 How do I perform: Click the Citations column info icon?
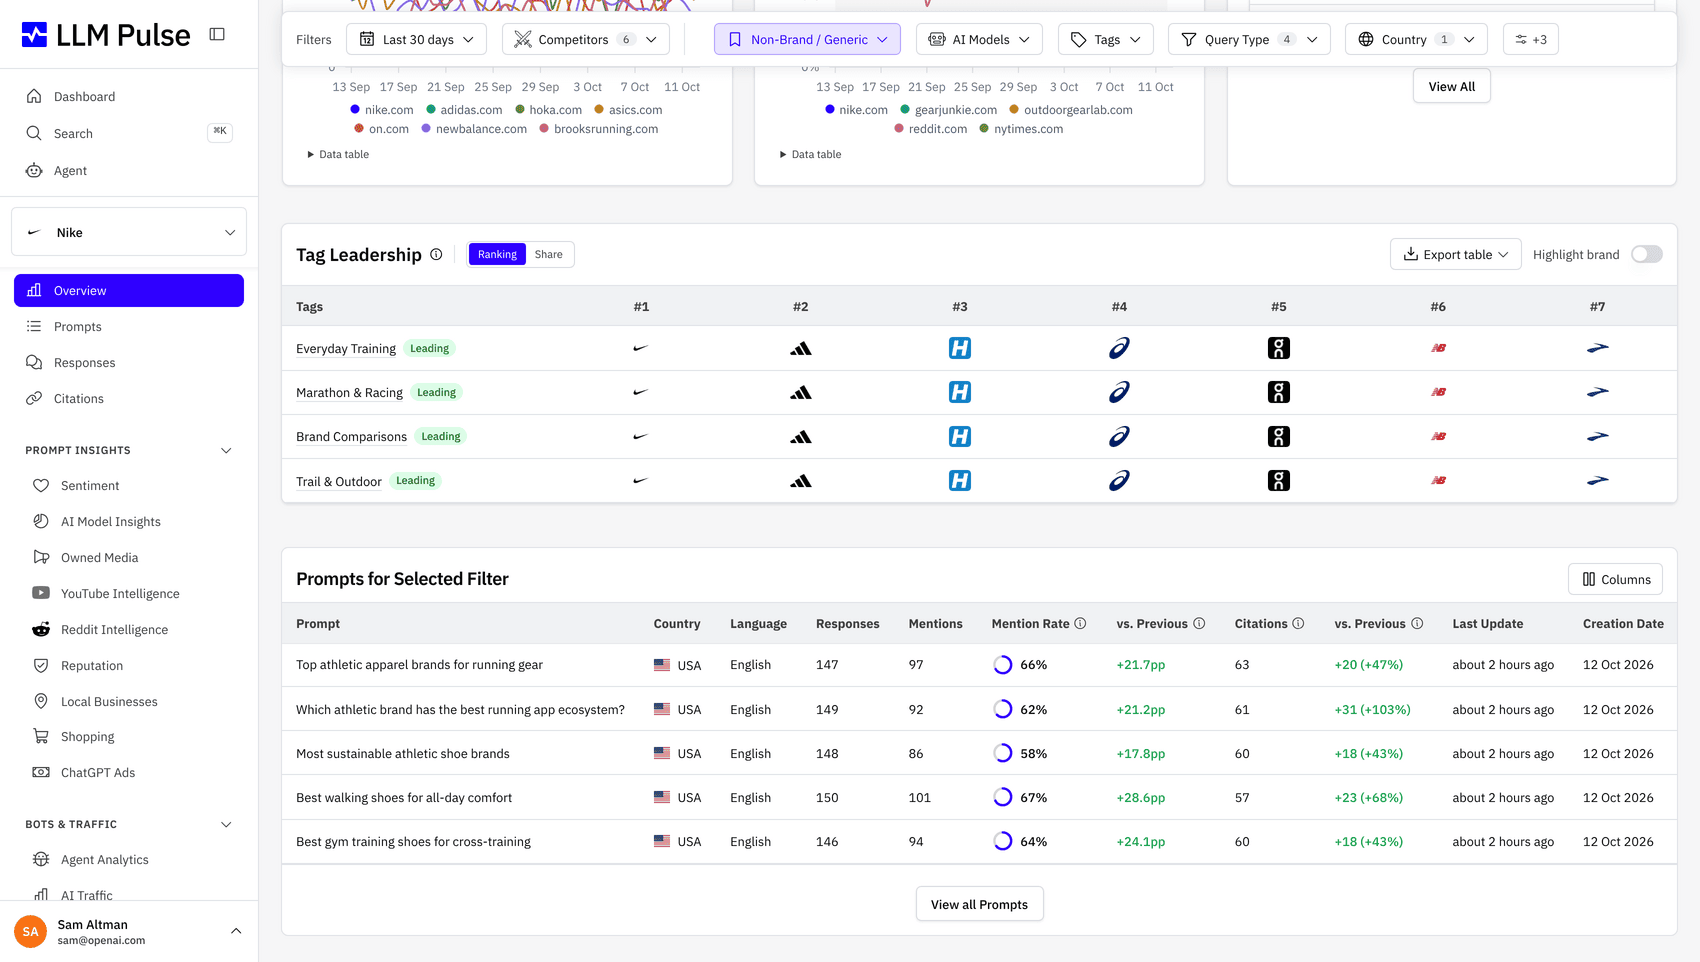[1298, 624]
